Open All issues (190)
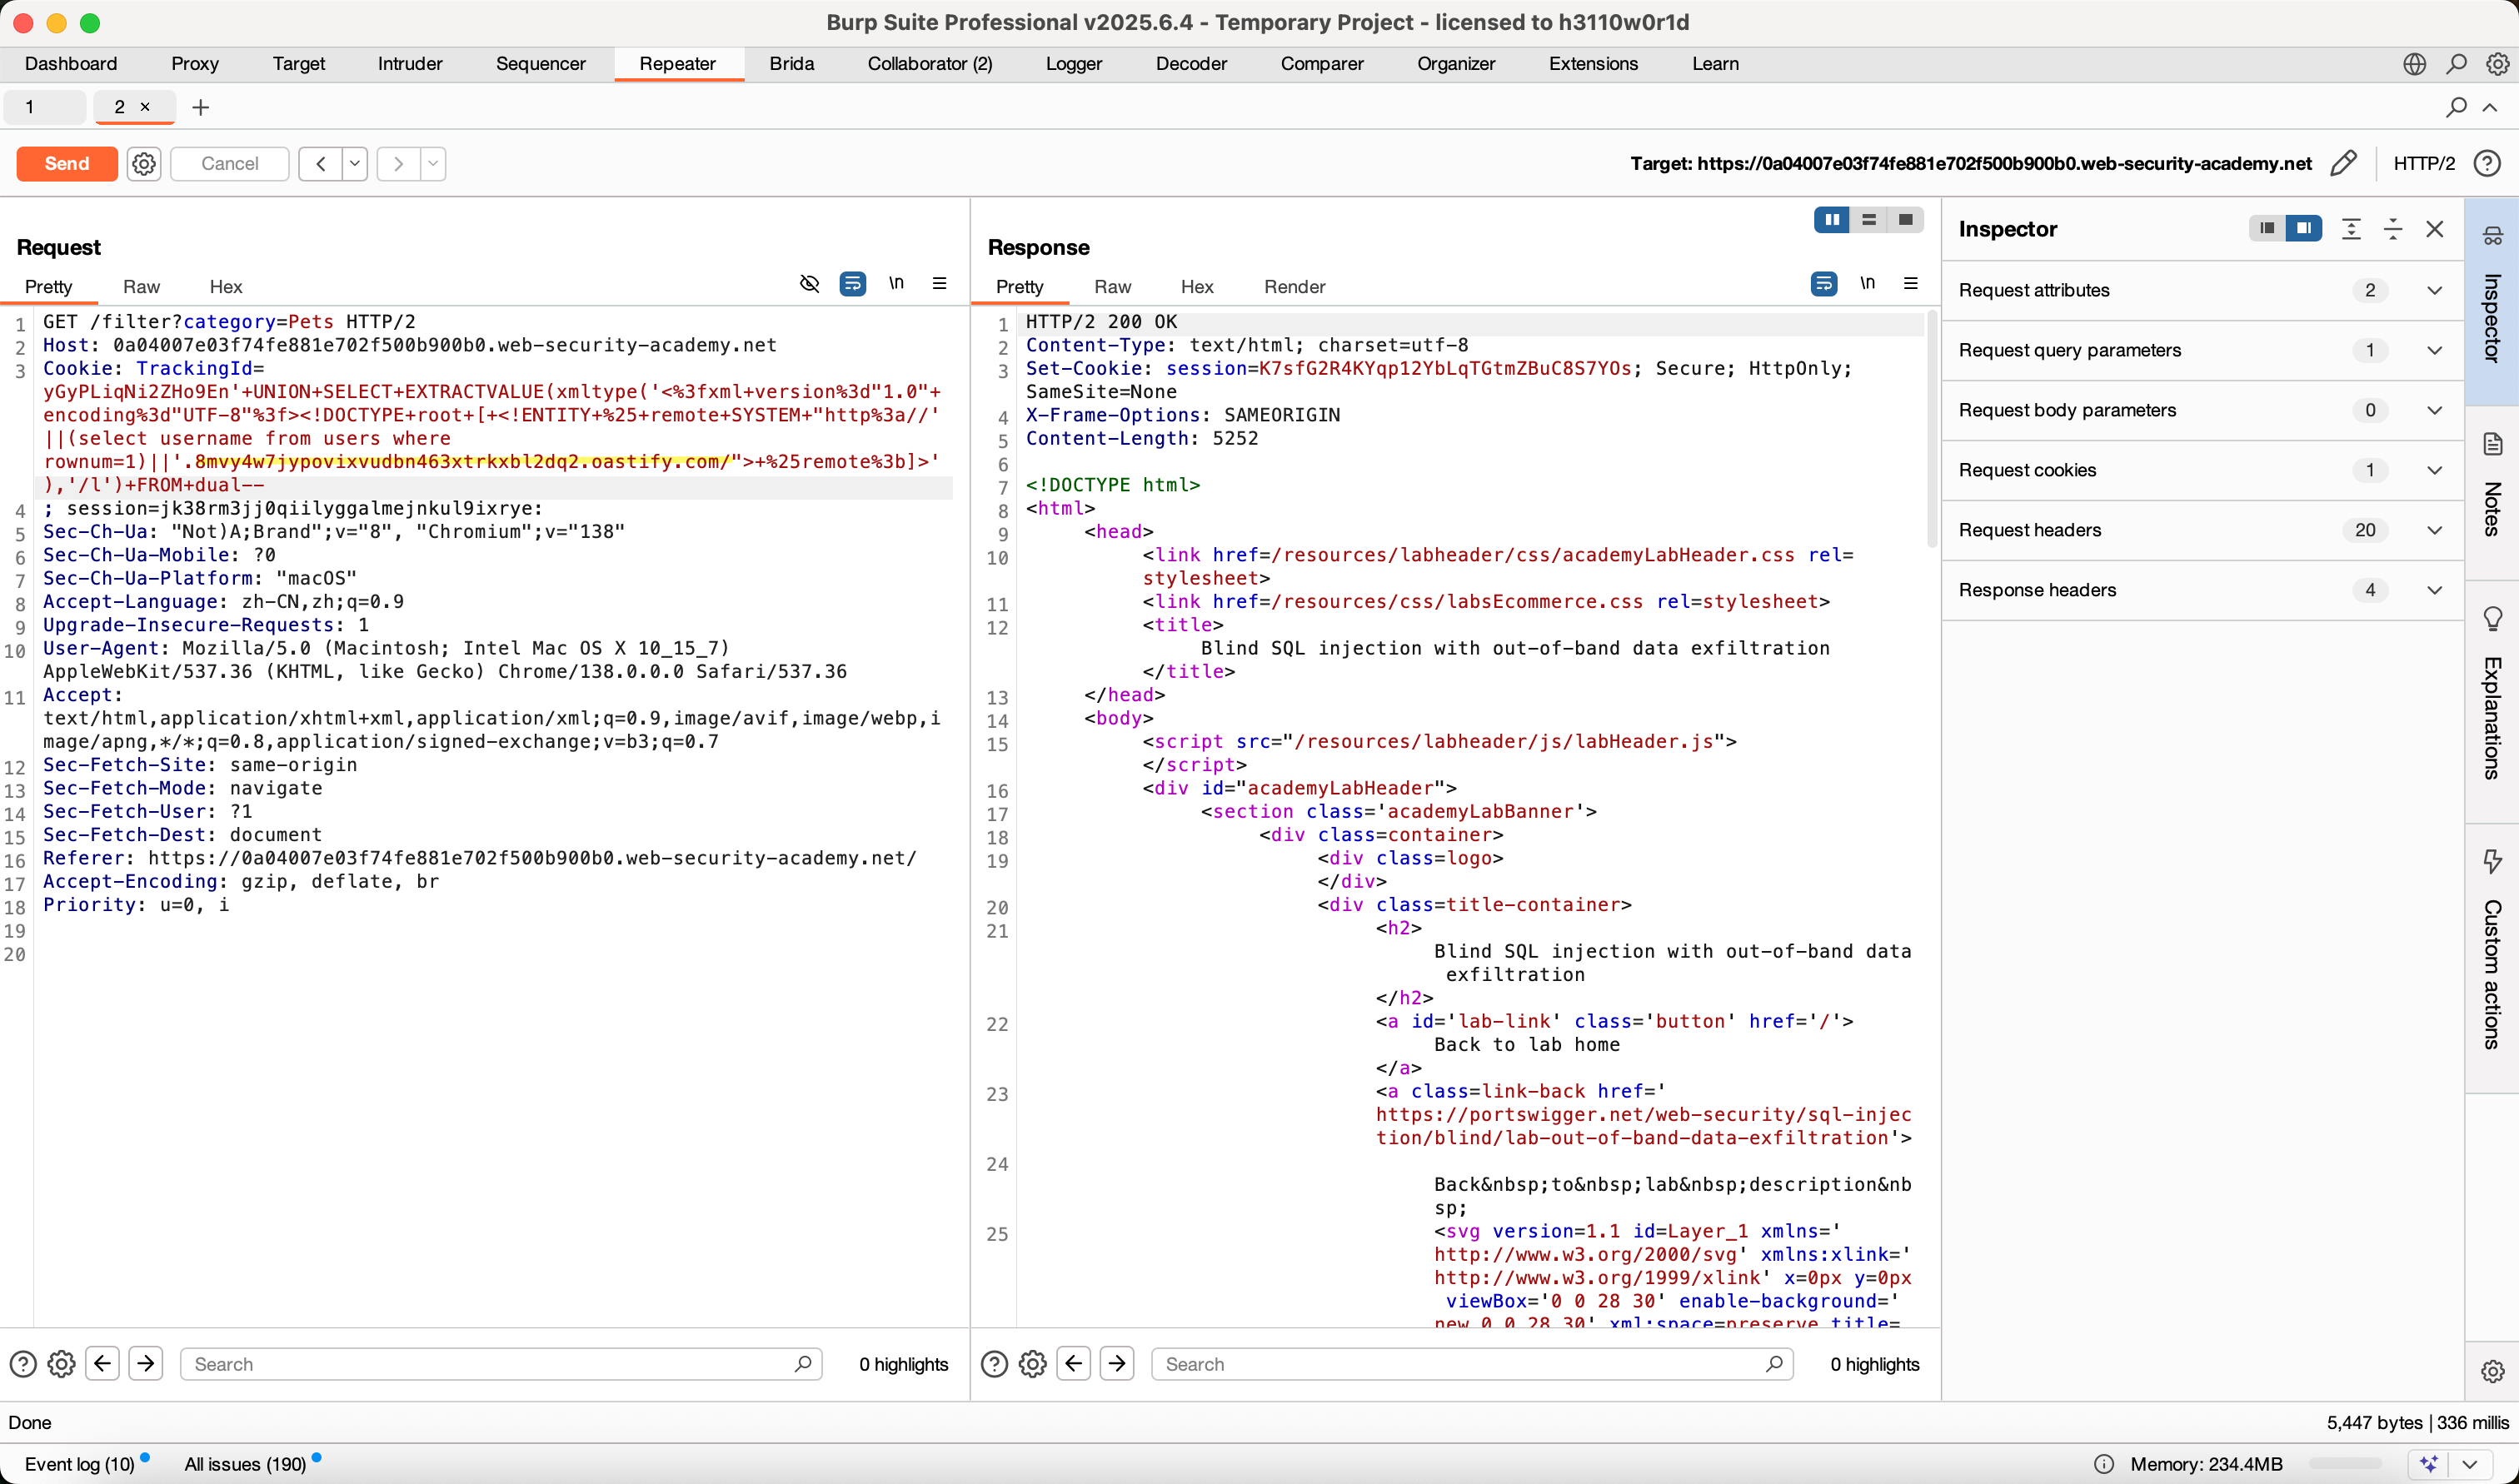This screenshot has width=2519, height=1484. click(245, 1464)
